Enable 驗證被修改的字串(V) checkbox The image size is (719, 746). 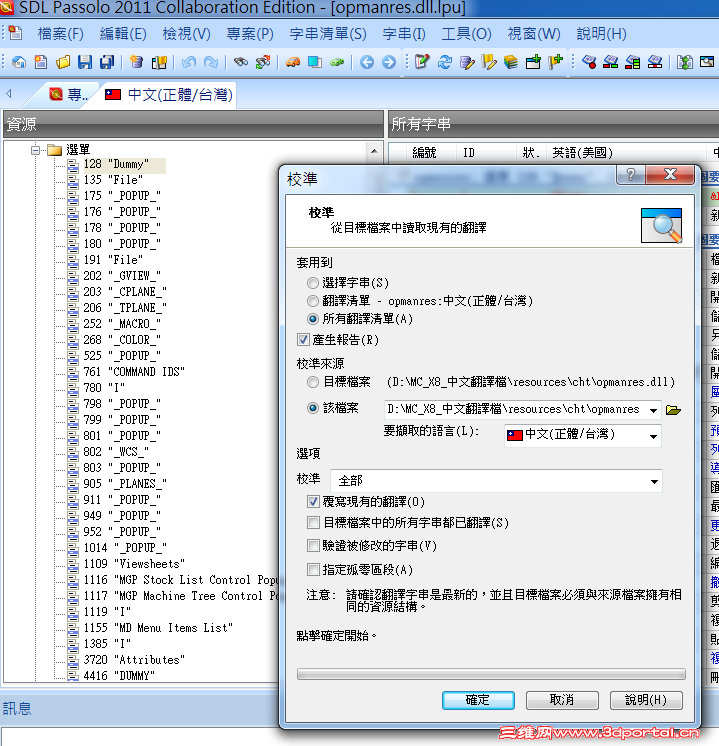pyautogui.click(x=313, y=546)
